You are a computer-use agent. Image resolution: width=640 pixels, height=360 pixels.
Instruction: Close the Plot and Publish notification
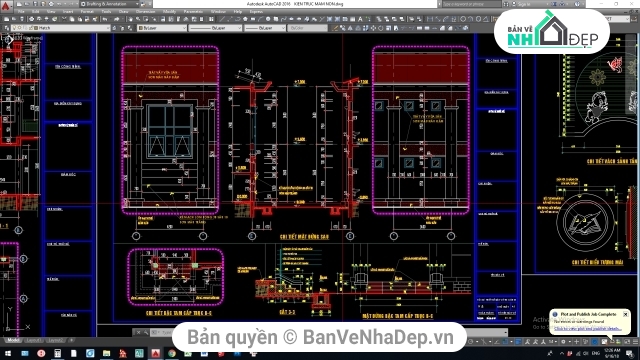point(625,314)
